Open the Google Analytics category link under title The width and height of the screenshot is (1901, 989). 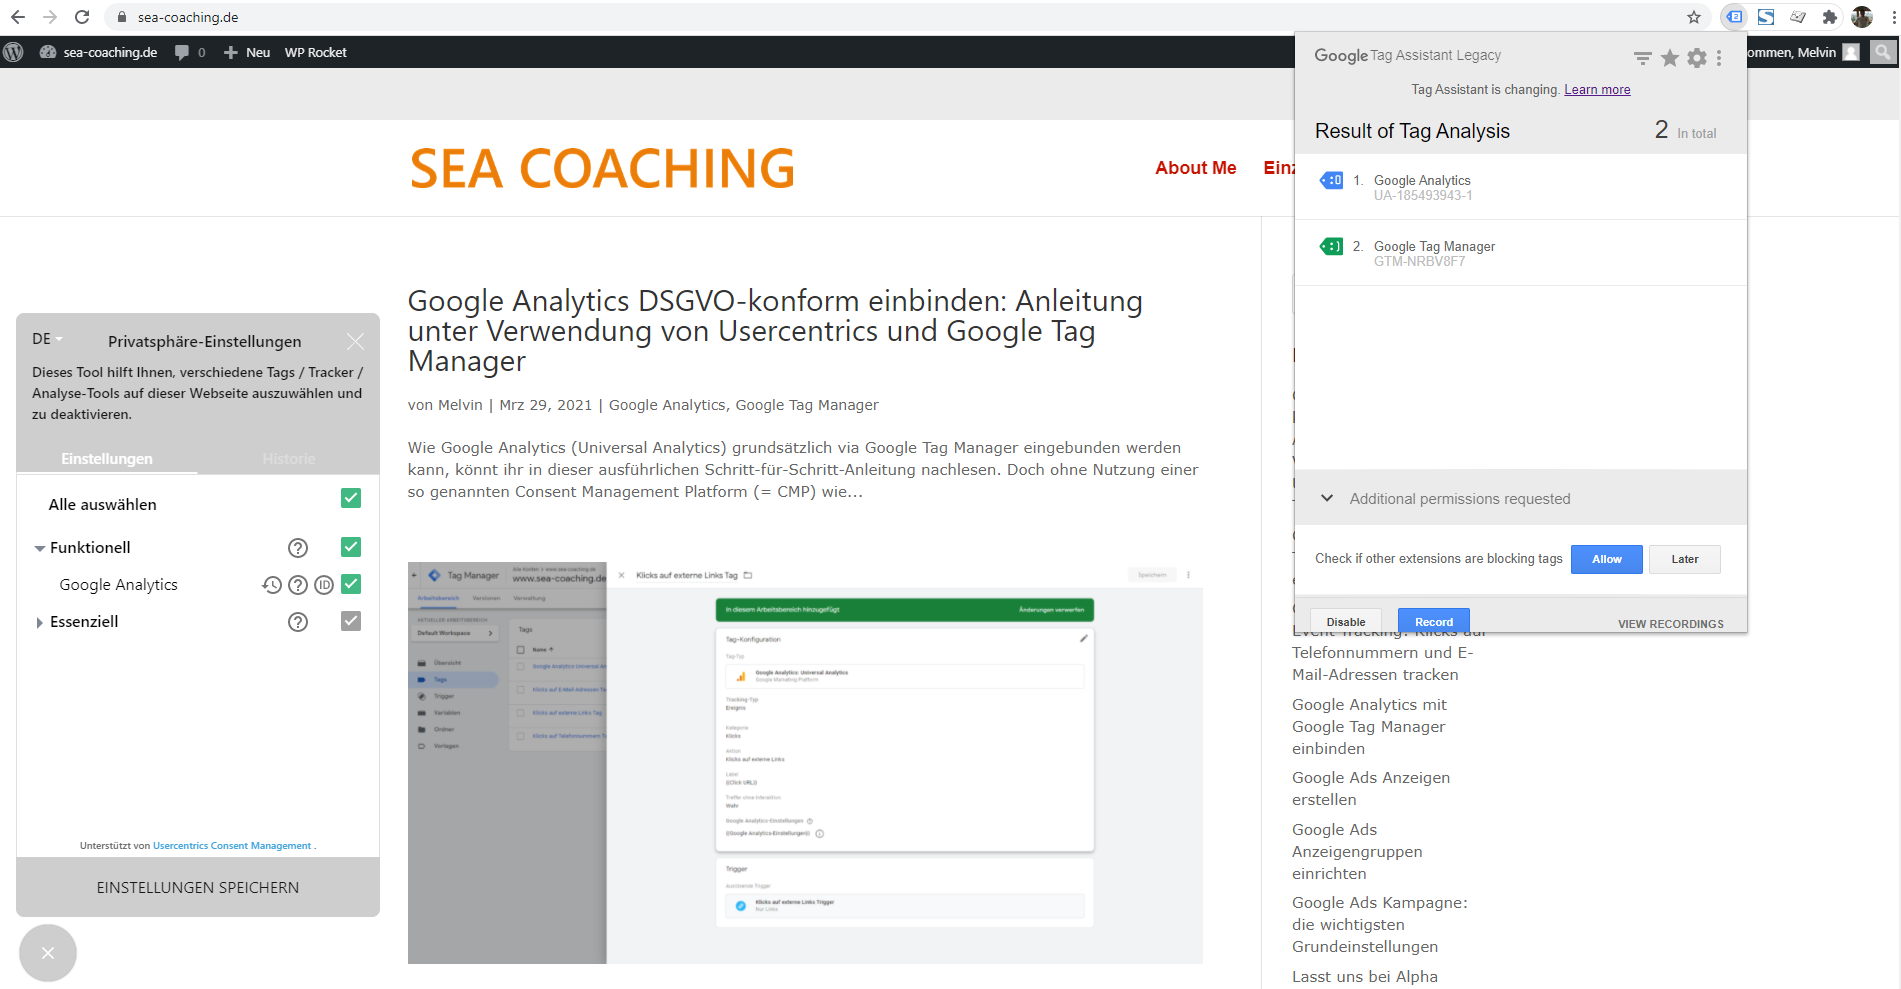(667, 405)
